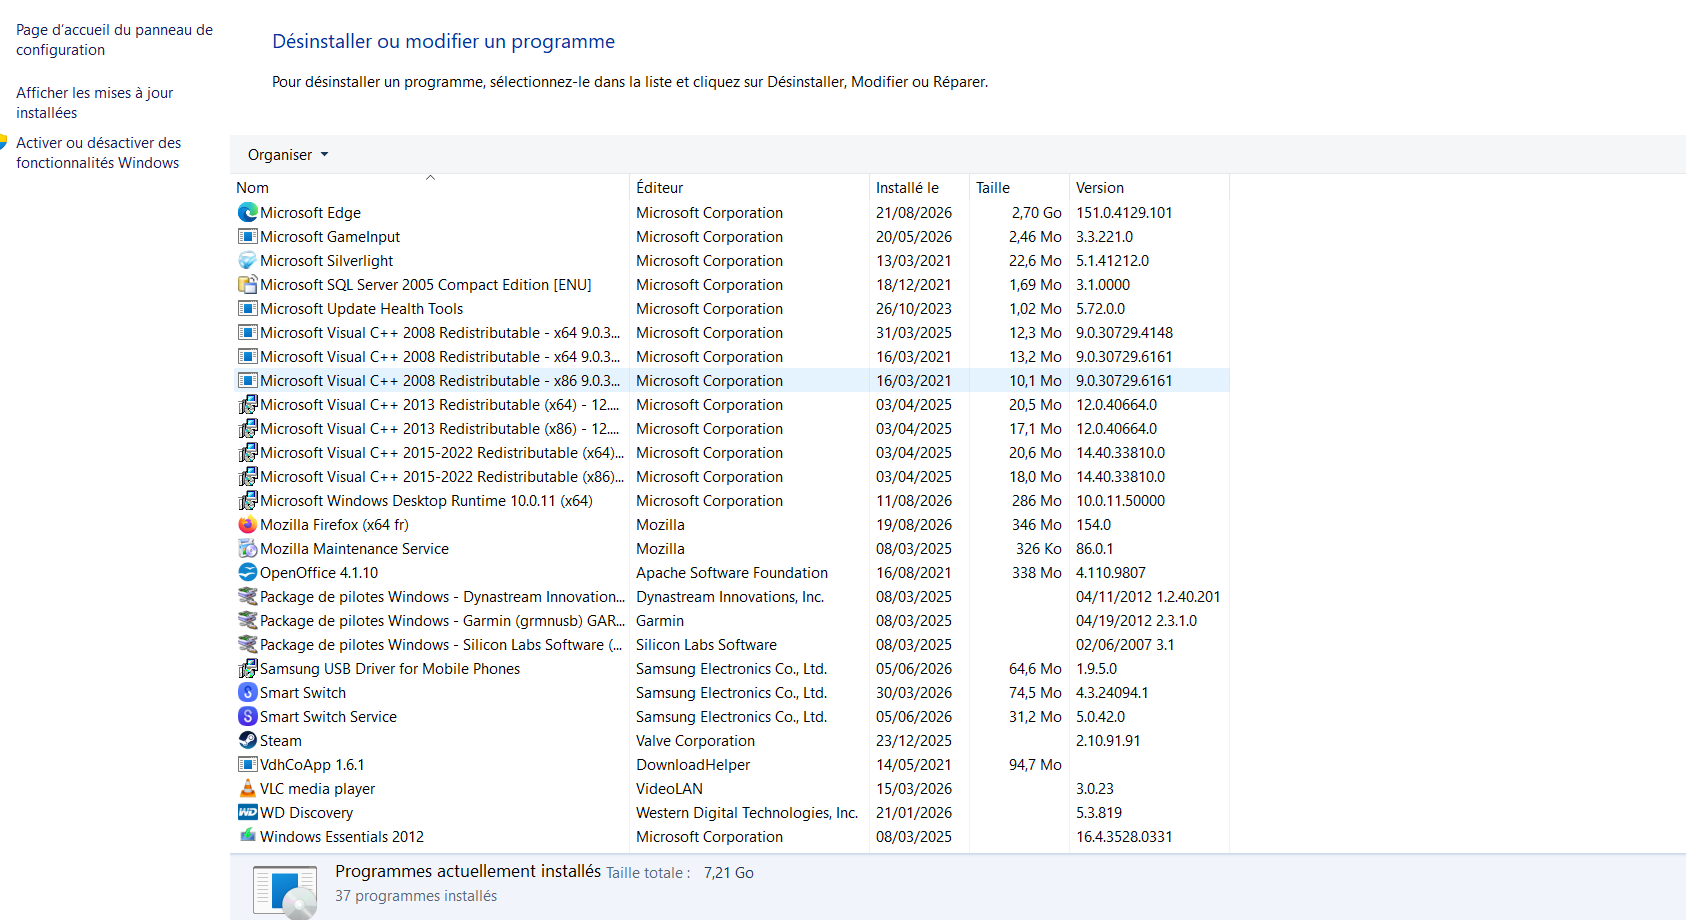Screen dimensions: 1686x920
Task: Click the Steam program icon
Action: pos(248,740)
